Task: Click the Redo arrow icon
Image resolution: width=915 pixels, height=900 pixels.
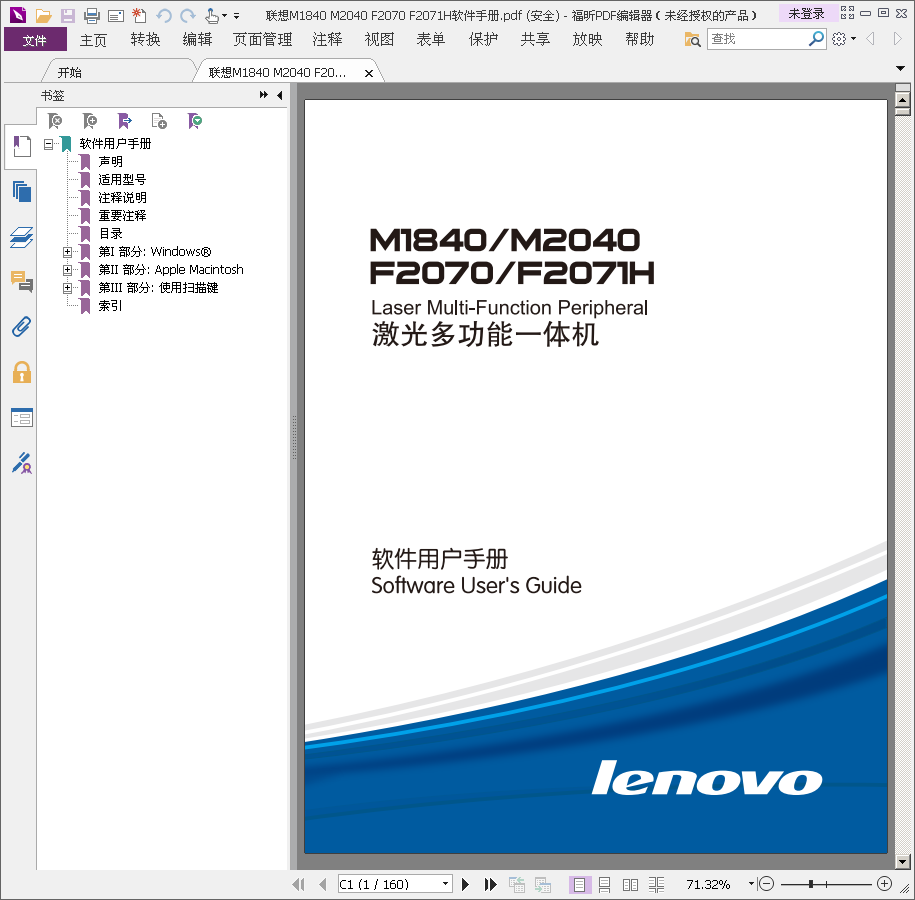Action: click(187, 16)
